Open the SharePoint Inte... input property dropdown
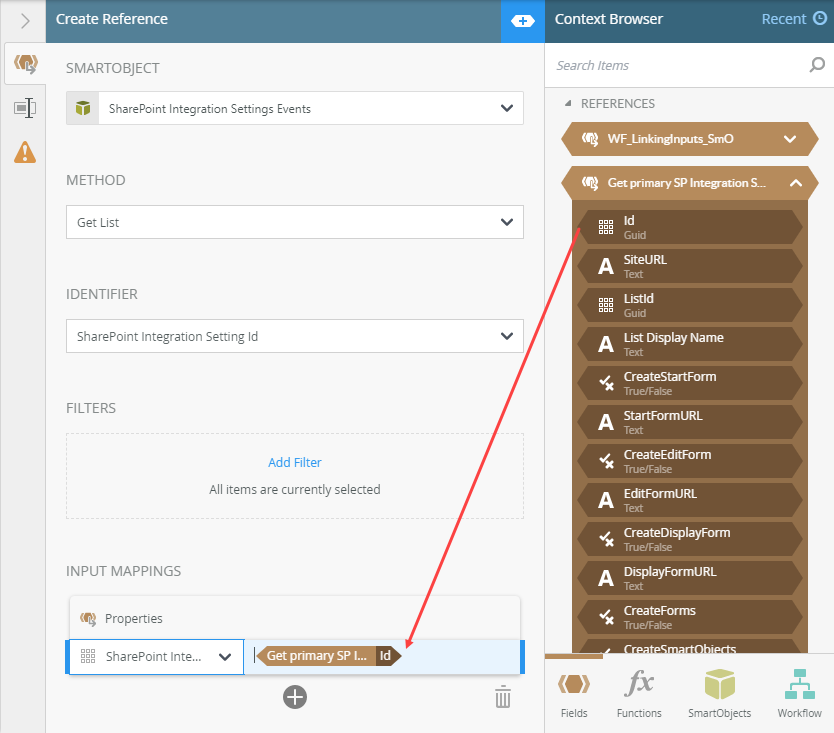Image resolution: width=834 pixels, height=733 pixels. [x=156, y=657]
